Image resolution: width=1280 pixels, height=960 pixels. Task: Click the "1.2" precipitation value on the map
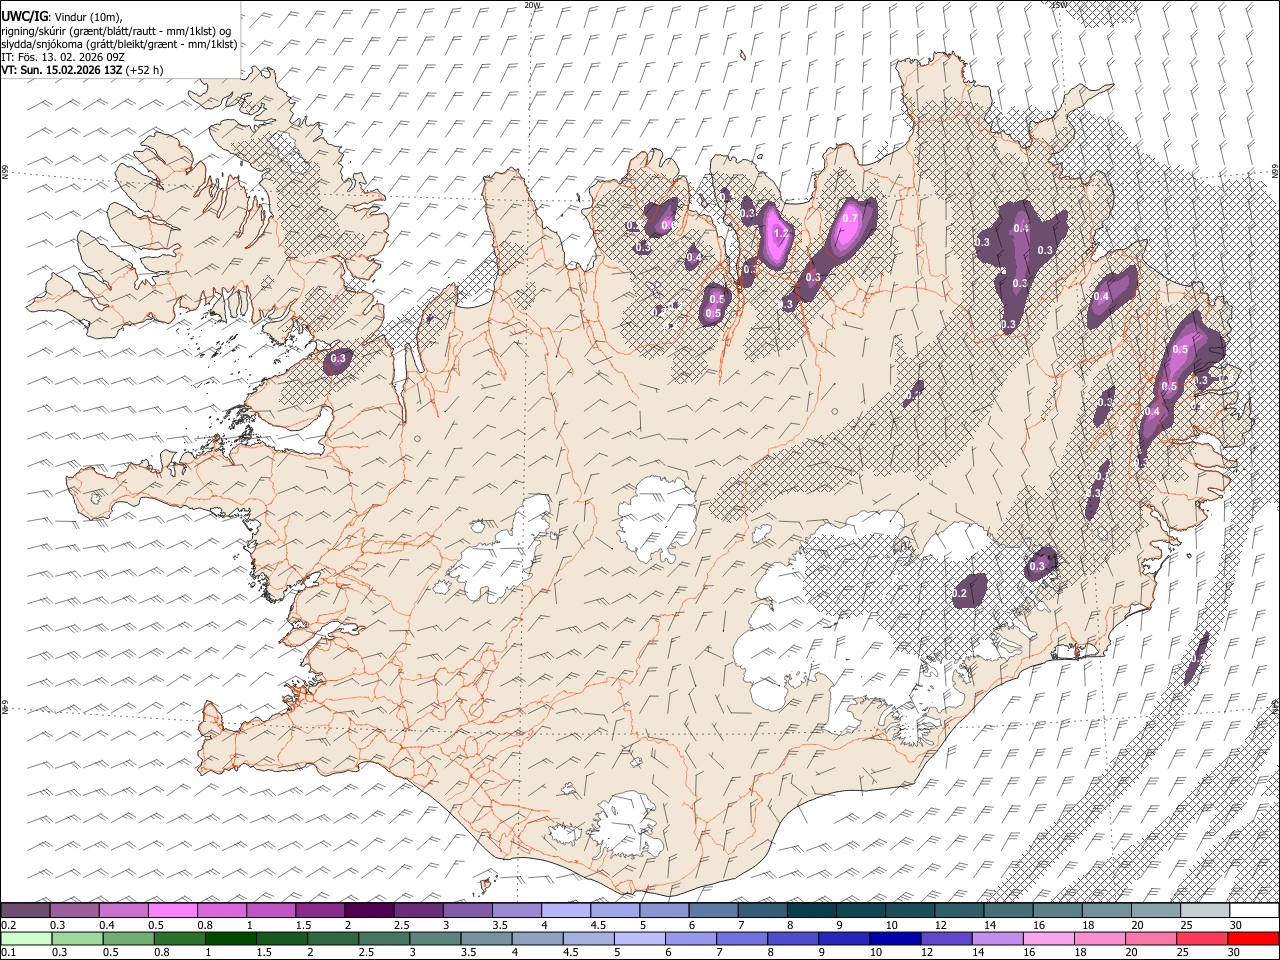point(782,233)
